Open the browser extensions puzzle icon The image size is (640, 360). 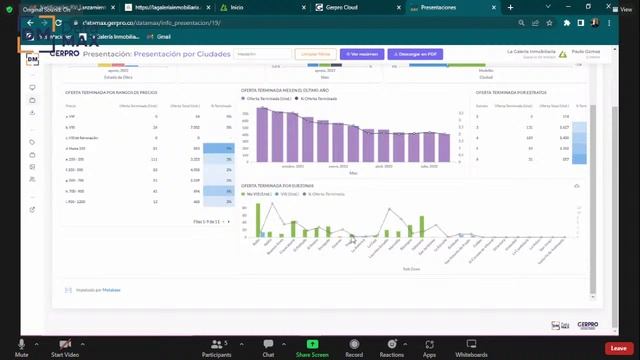(x=567, y=23)
